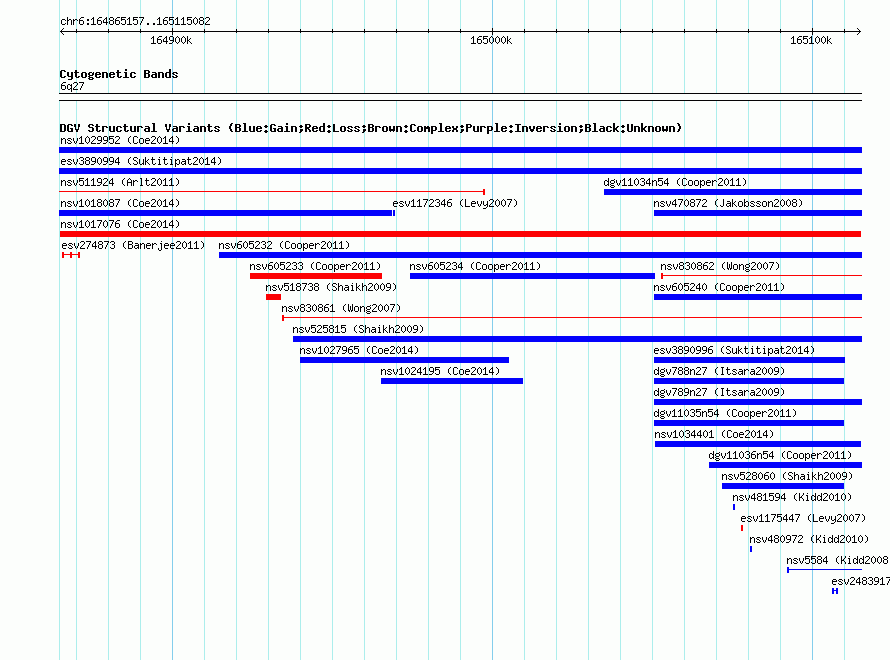Click the Cytogenetic Bands track title
This screenshot has height=660, width=890.
pyautogui.click(x=119, y=74)
